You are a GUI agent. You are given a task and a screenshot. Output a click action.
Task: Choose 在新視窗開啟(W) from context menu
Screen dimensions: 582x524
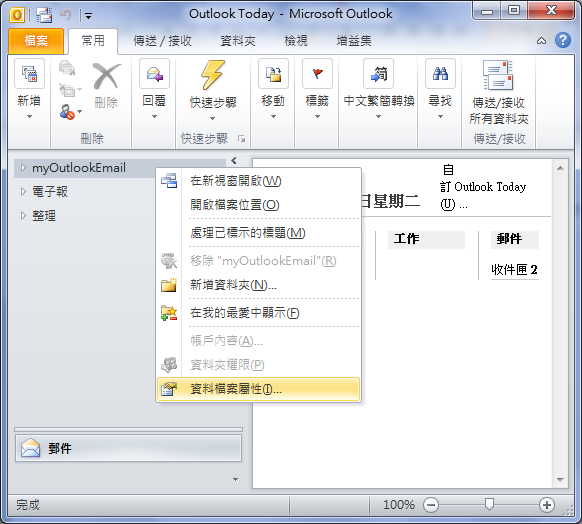coord(258,181)
